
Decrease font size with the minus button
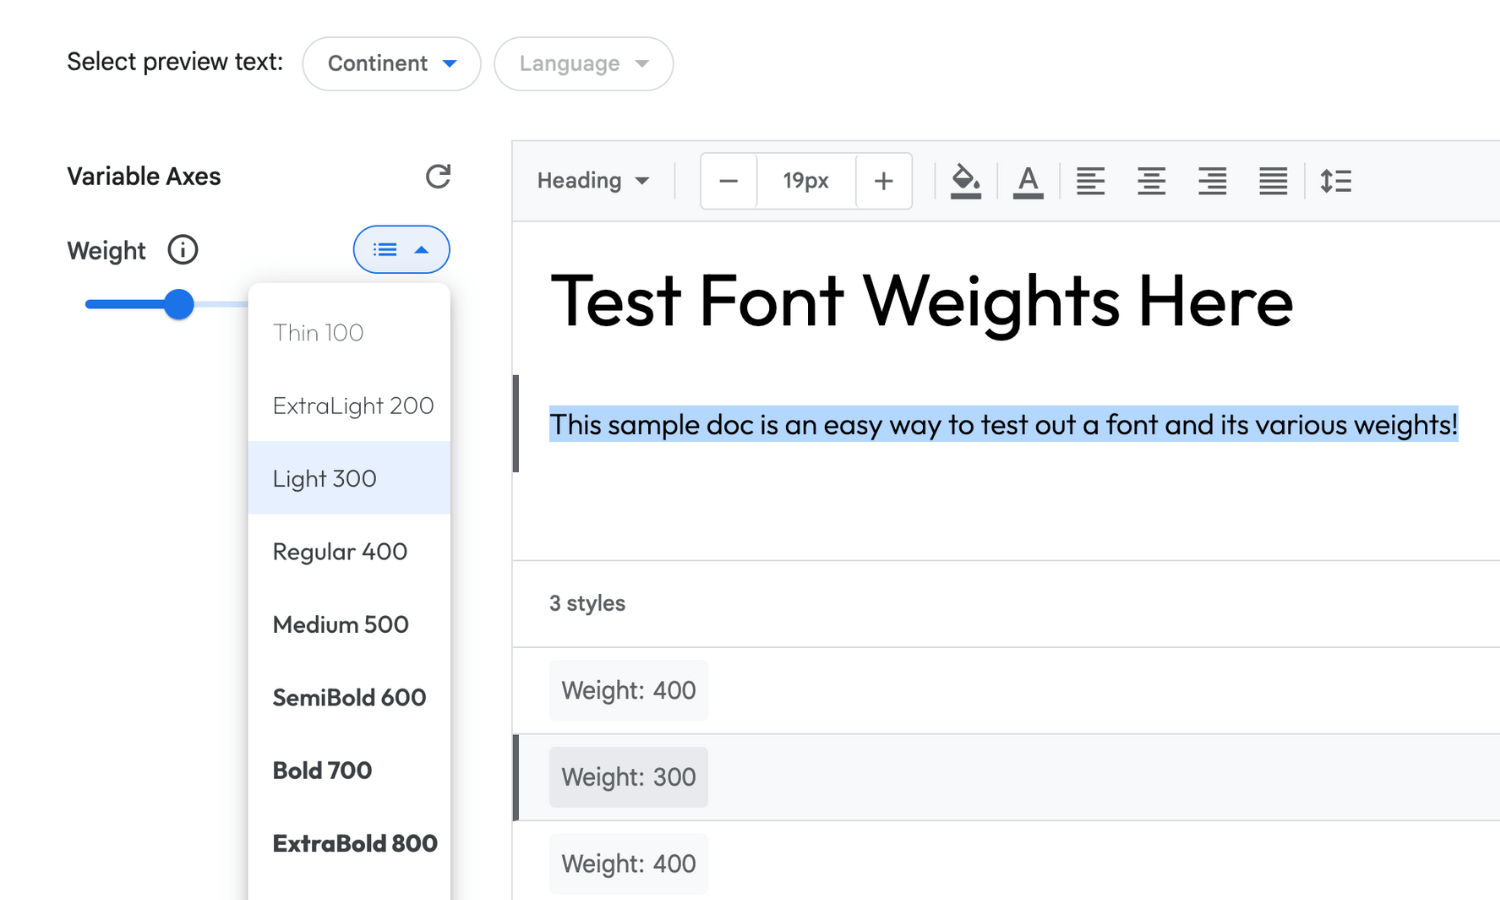(728, 181)
